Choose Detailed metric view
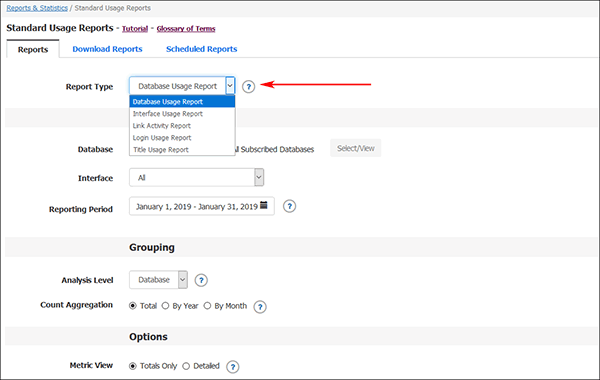 (x=186, y=366)
